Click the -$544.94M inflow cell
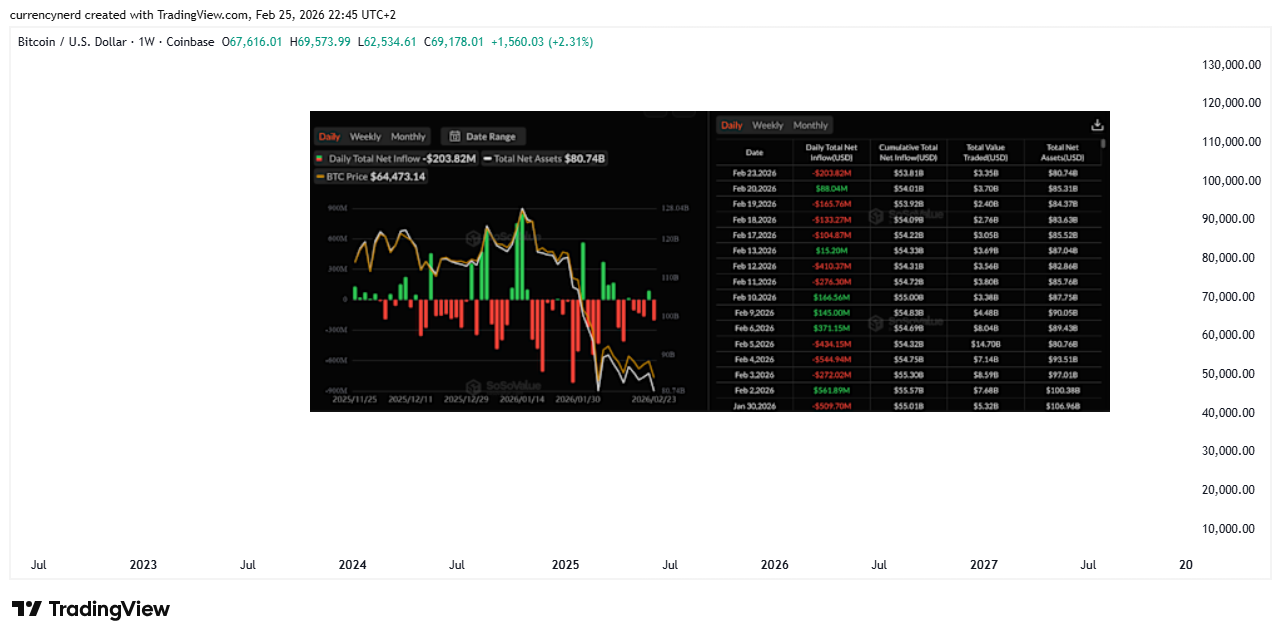The width and height of the screenshot is (1281, 639). [x=831, y=359]
